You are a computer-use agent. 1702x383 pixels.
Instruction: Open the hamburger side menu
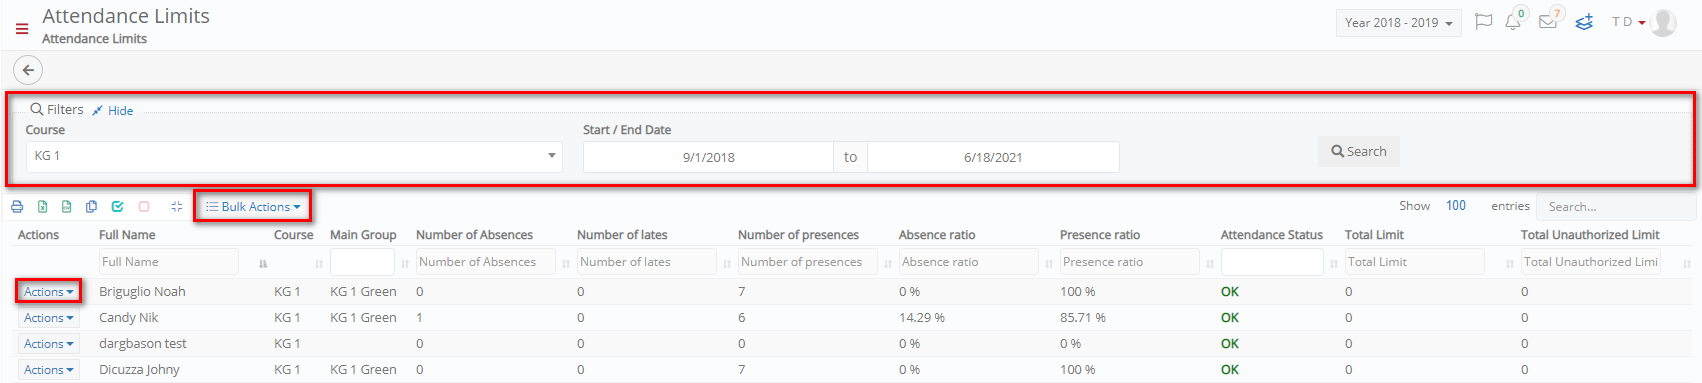(22, 29)
